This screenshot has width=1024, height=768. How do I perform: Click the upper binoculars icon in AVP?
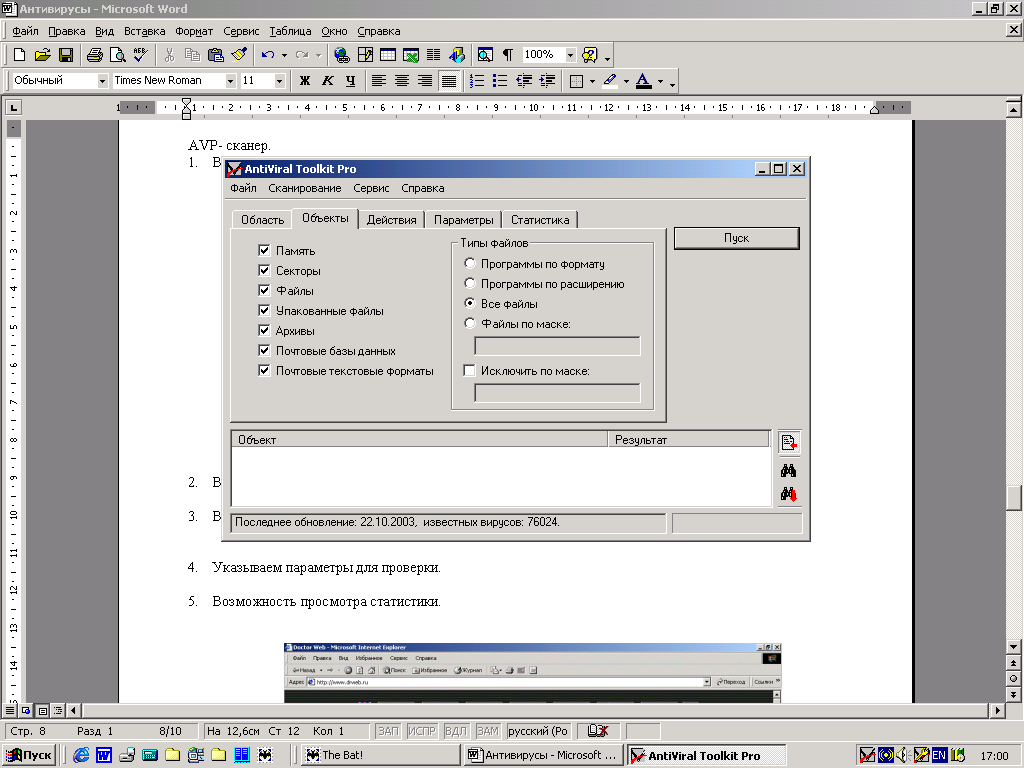tap(788, 471)
